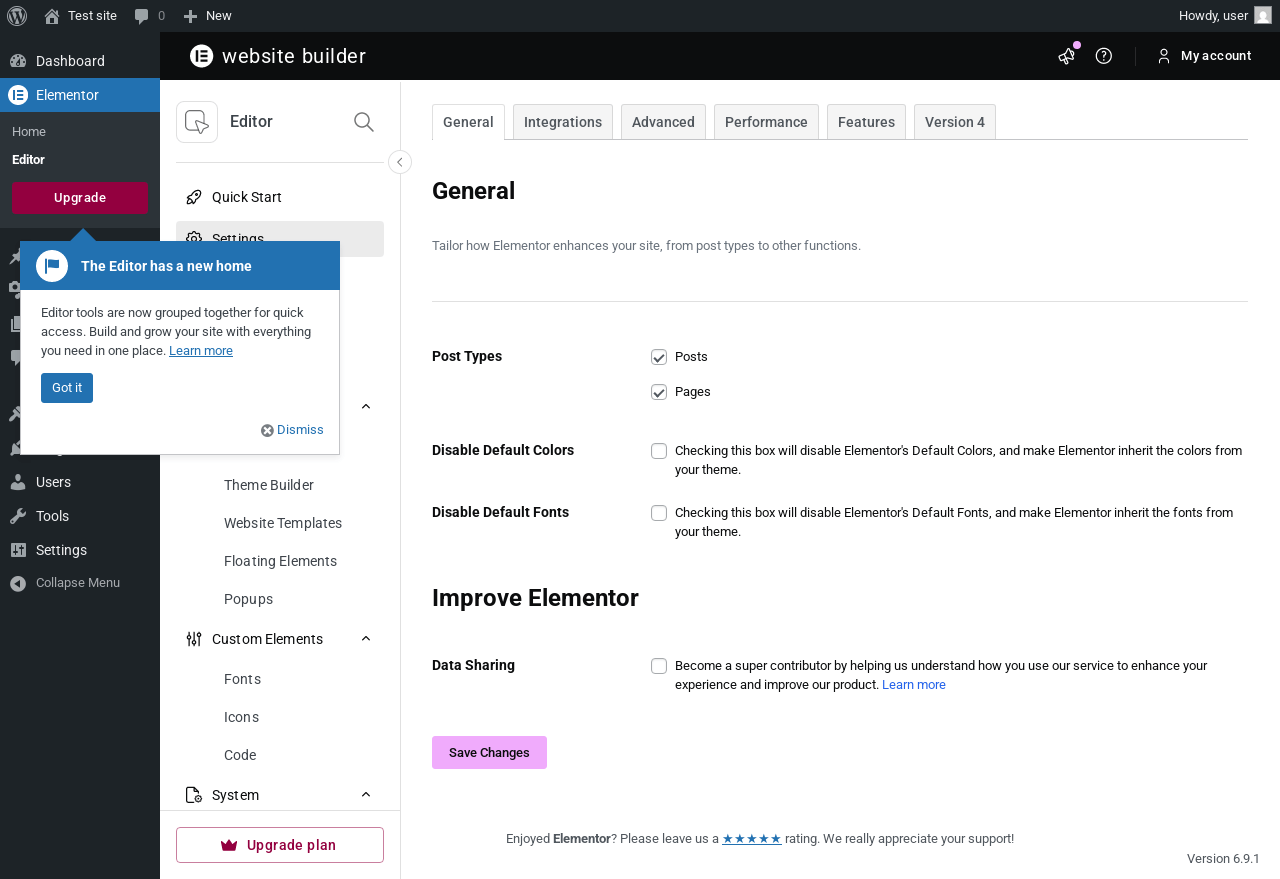The image size is (1280, 879).
Task: Click the five-star rating link
Action: (x=752, y=839)
